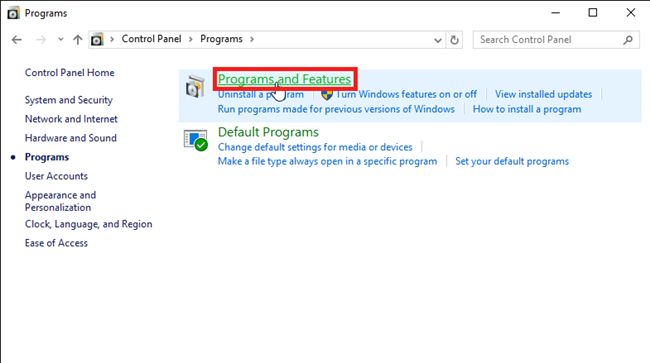Open System and Security category
This screenshot has height=363, width=650.
tap(69, 100)
